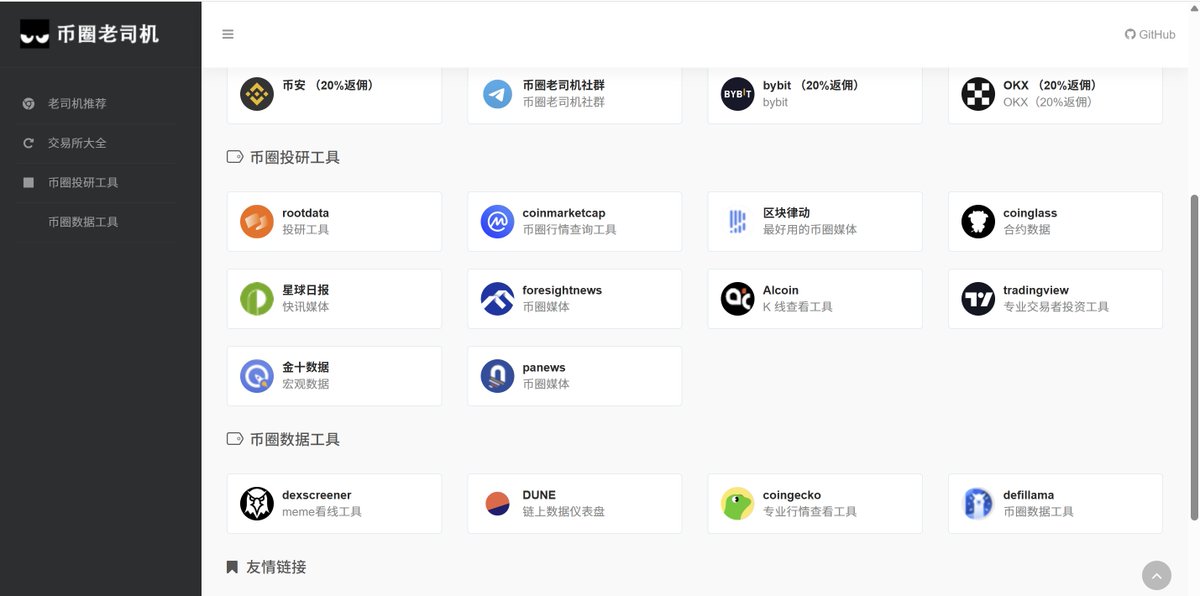Click the coinmarketcap logo icon
The image size is (1200, 596).
(497, 221)
